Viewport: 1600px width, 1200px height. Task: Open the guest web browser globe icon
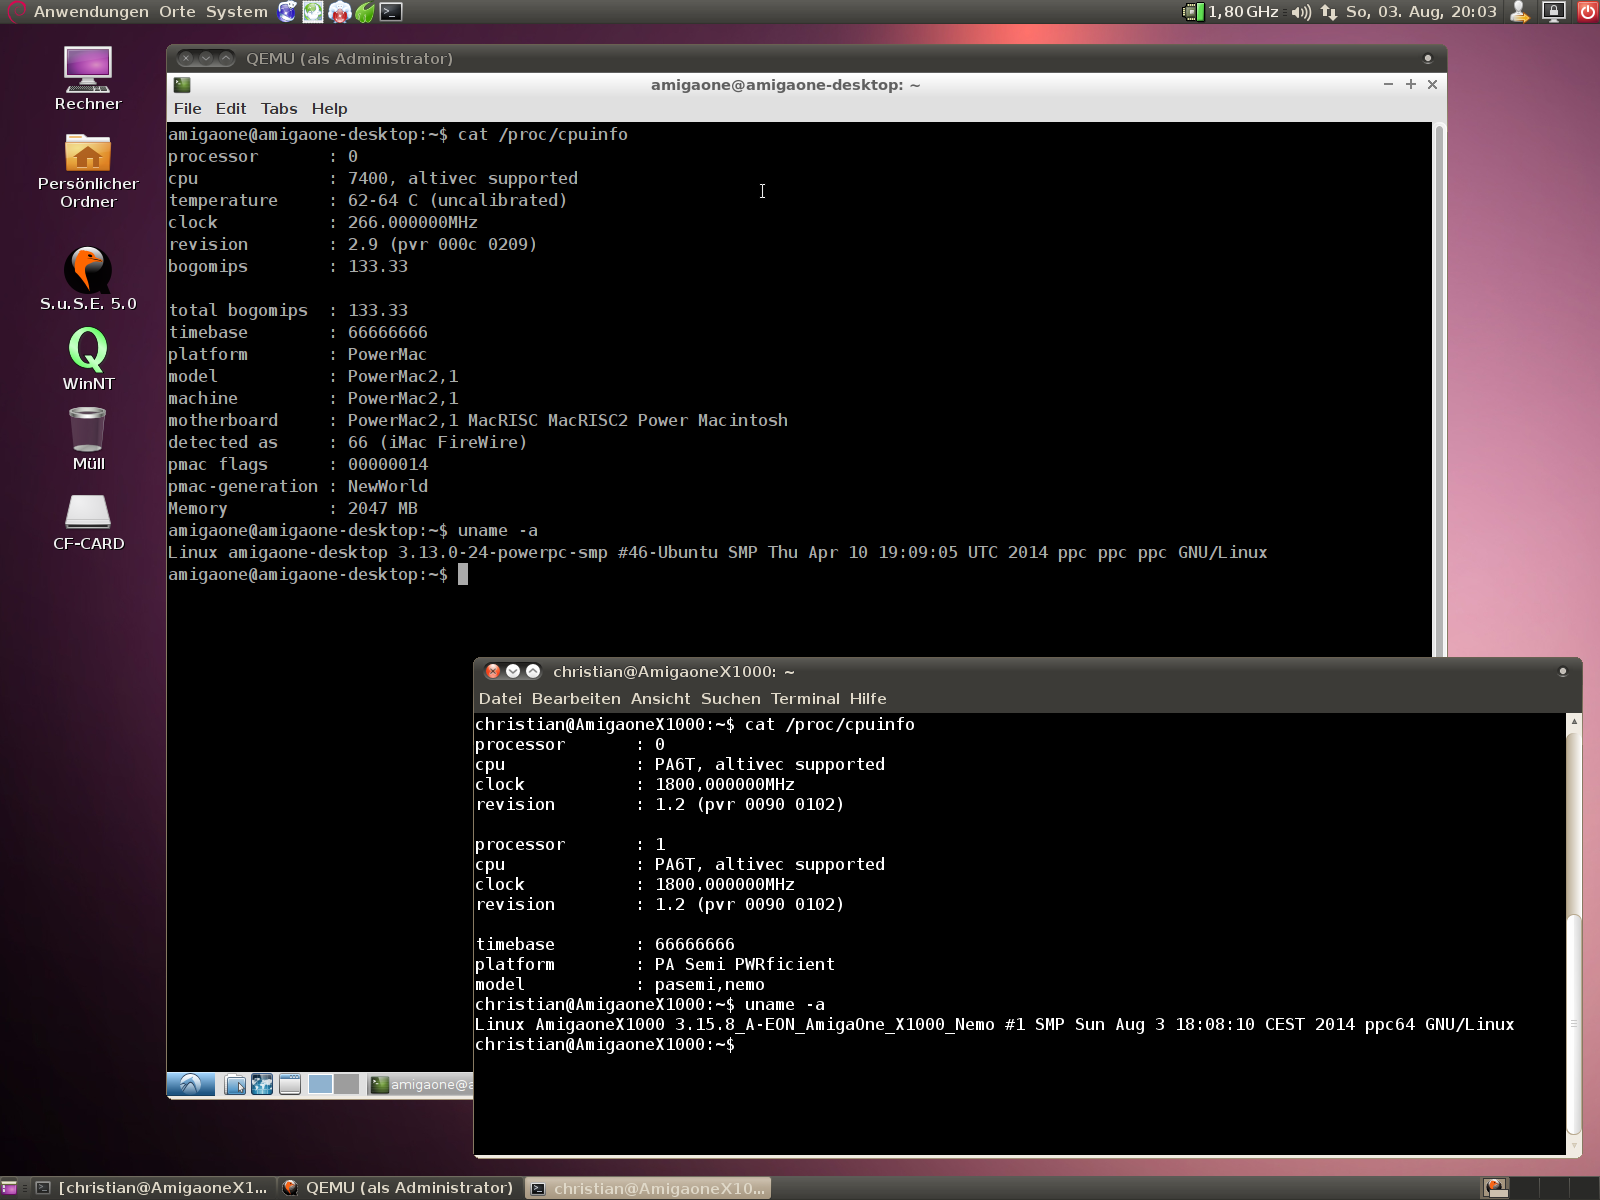pos(262,1084)
